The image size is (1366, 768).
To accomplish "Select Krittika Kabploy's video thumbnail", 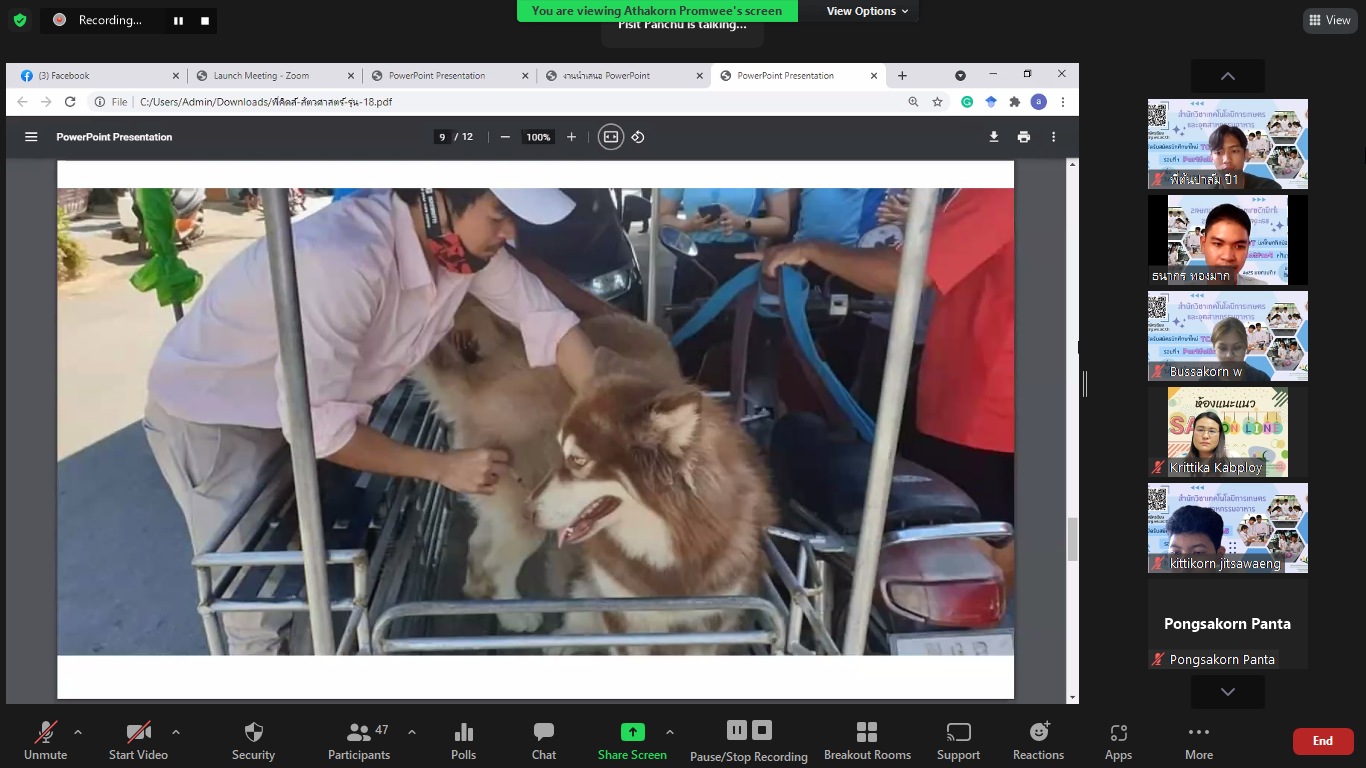I will pyautogui.click(x=1227, y=432).
